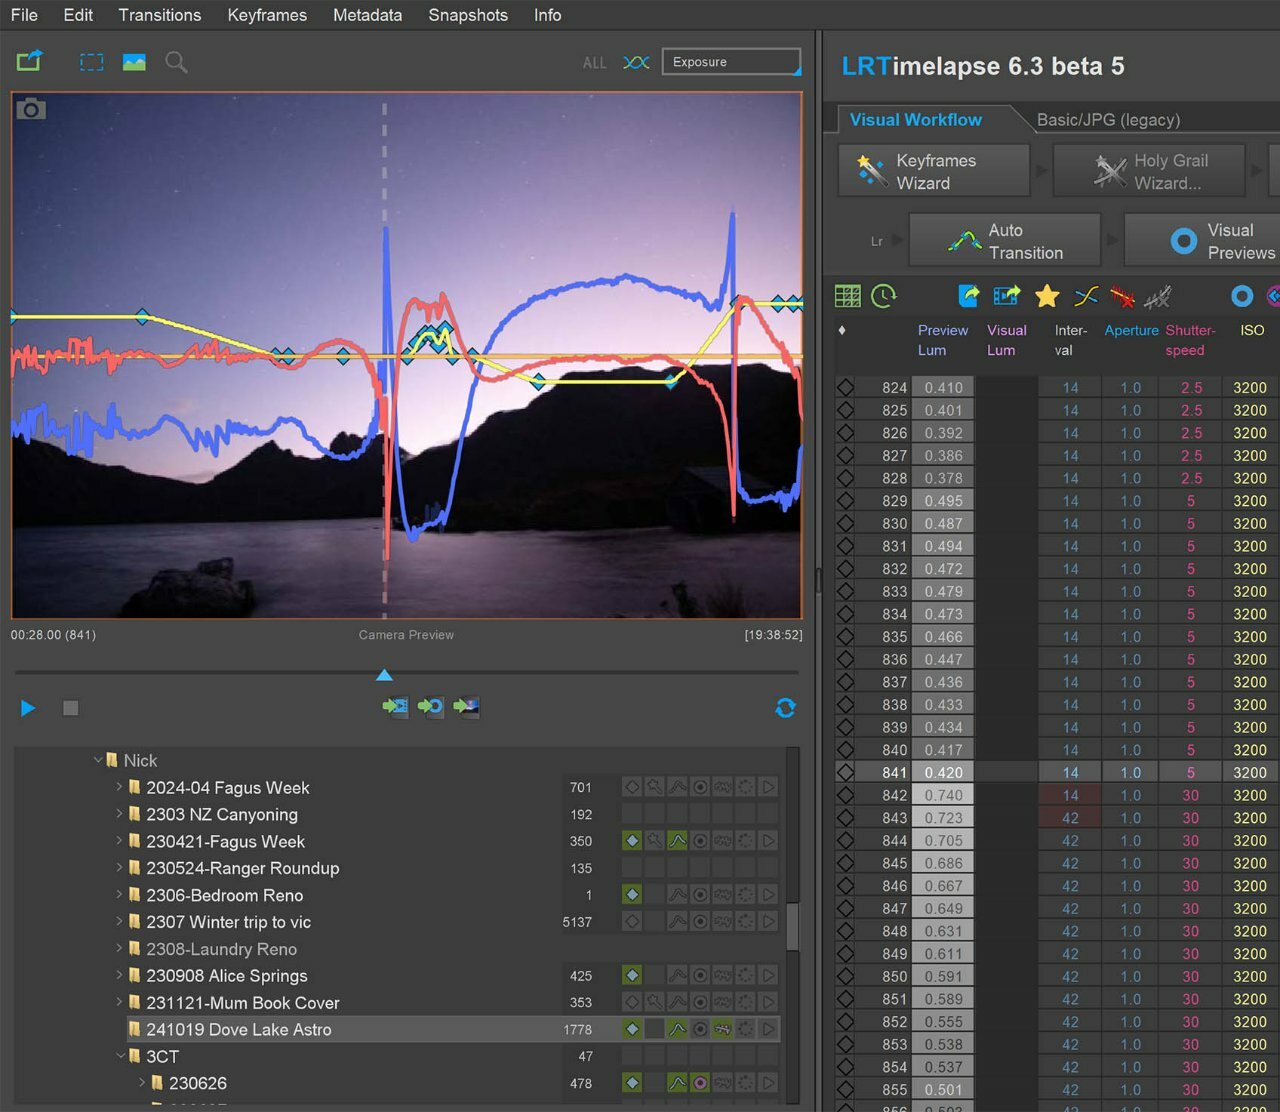Click the green export icon at top left
This screenshot has width=1280, height=1112.
pyautogui.click(x=30, y=61)
